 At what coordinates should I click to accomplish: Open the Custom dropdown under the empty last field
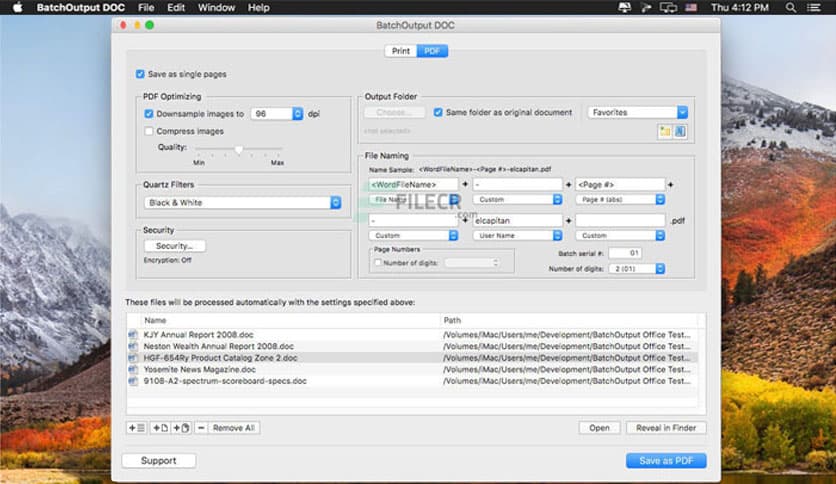point(621,236)
